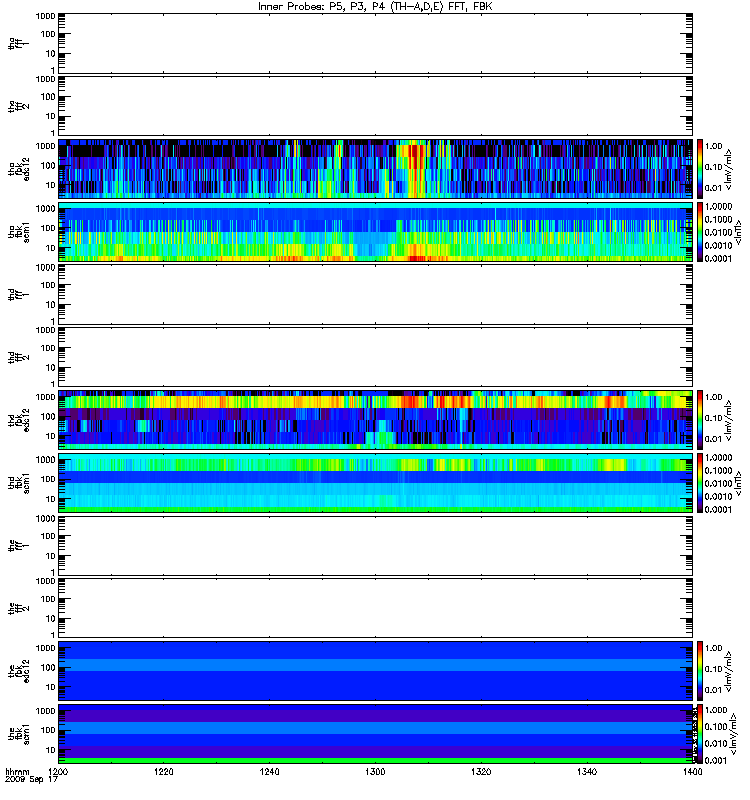Click the 'thd fbk scm1' spectrogram panel
Viewport: 750px width, 800px height.
pyautogui.click(x=376, y=483)
